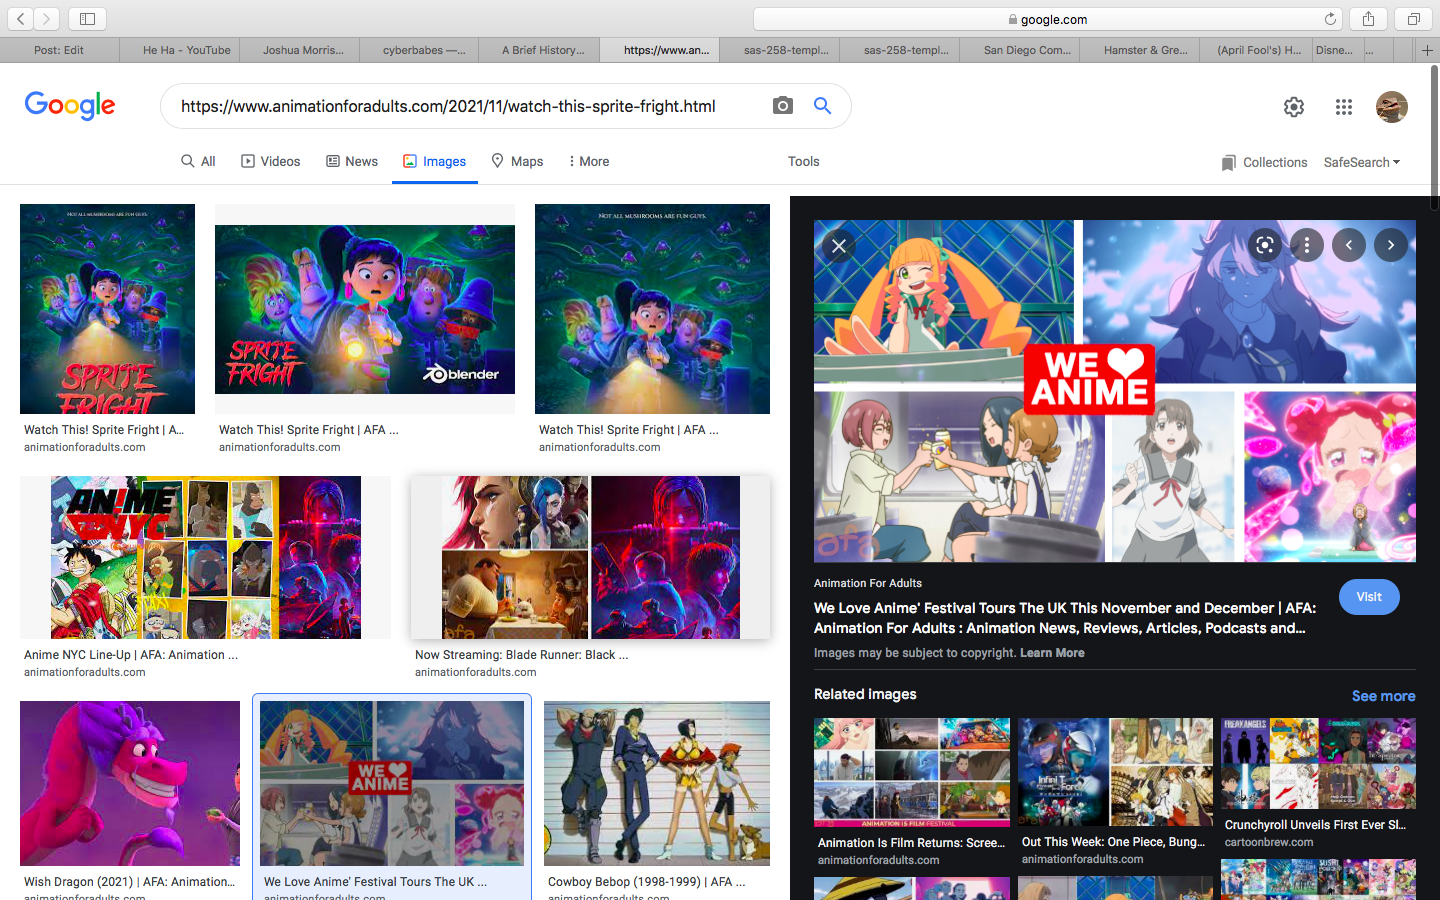Go back with Safari back arrow
Screen dimensions: 1440x900
[x=21, y=19]
